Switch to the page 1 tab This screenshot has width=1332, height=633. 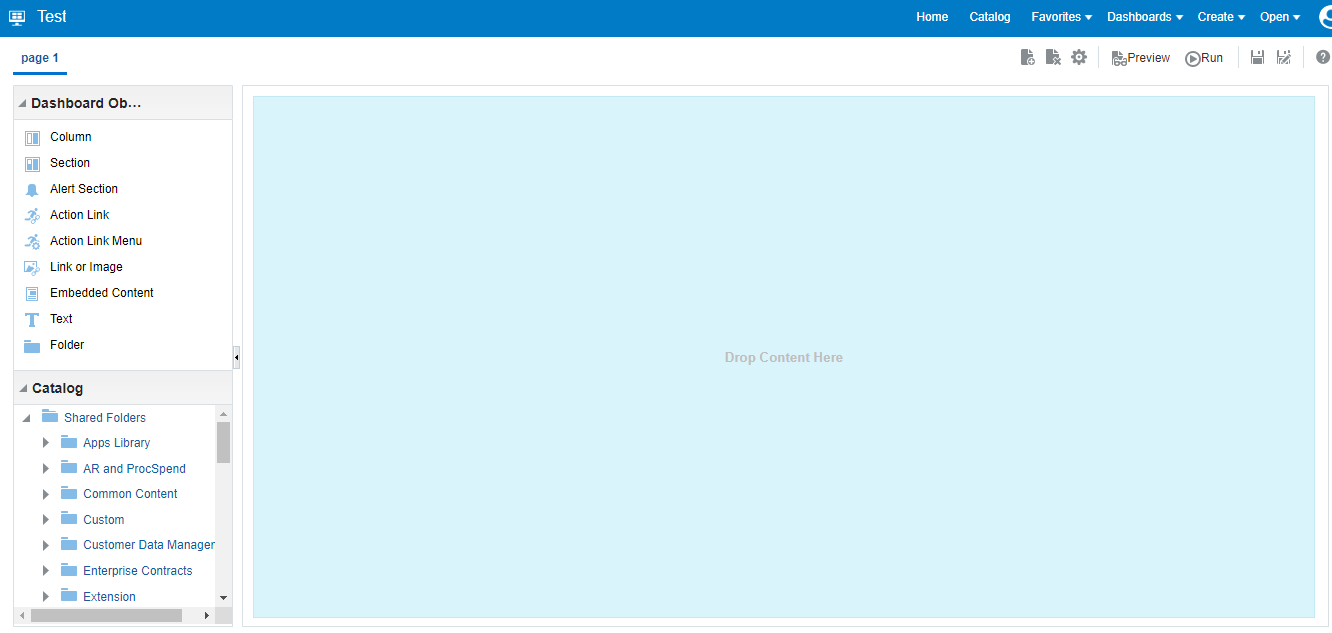[39, 58]
